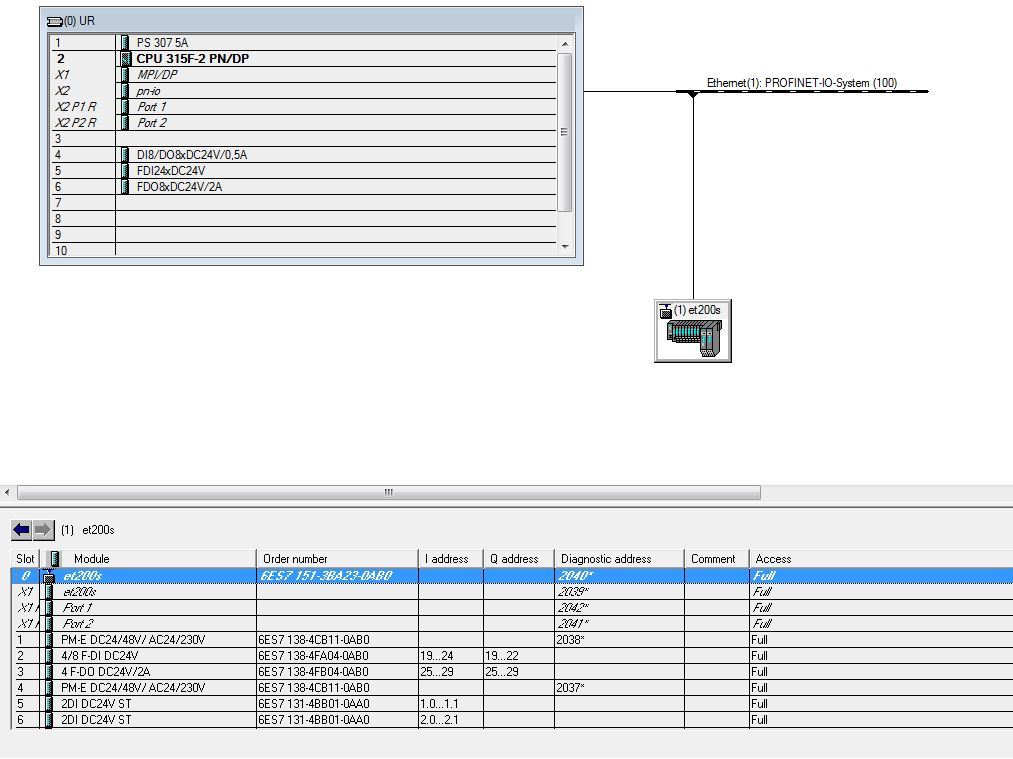Click module icon of 4/8 F-DI DC24V

[x=48, y=656]
